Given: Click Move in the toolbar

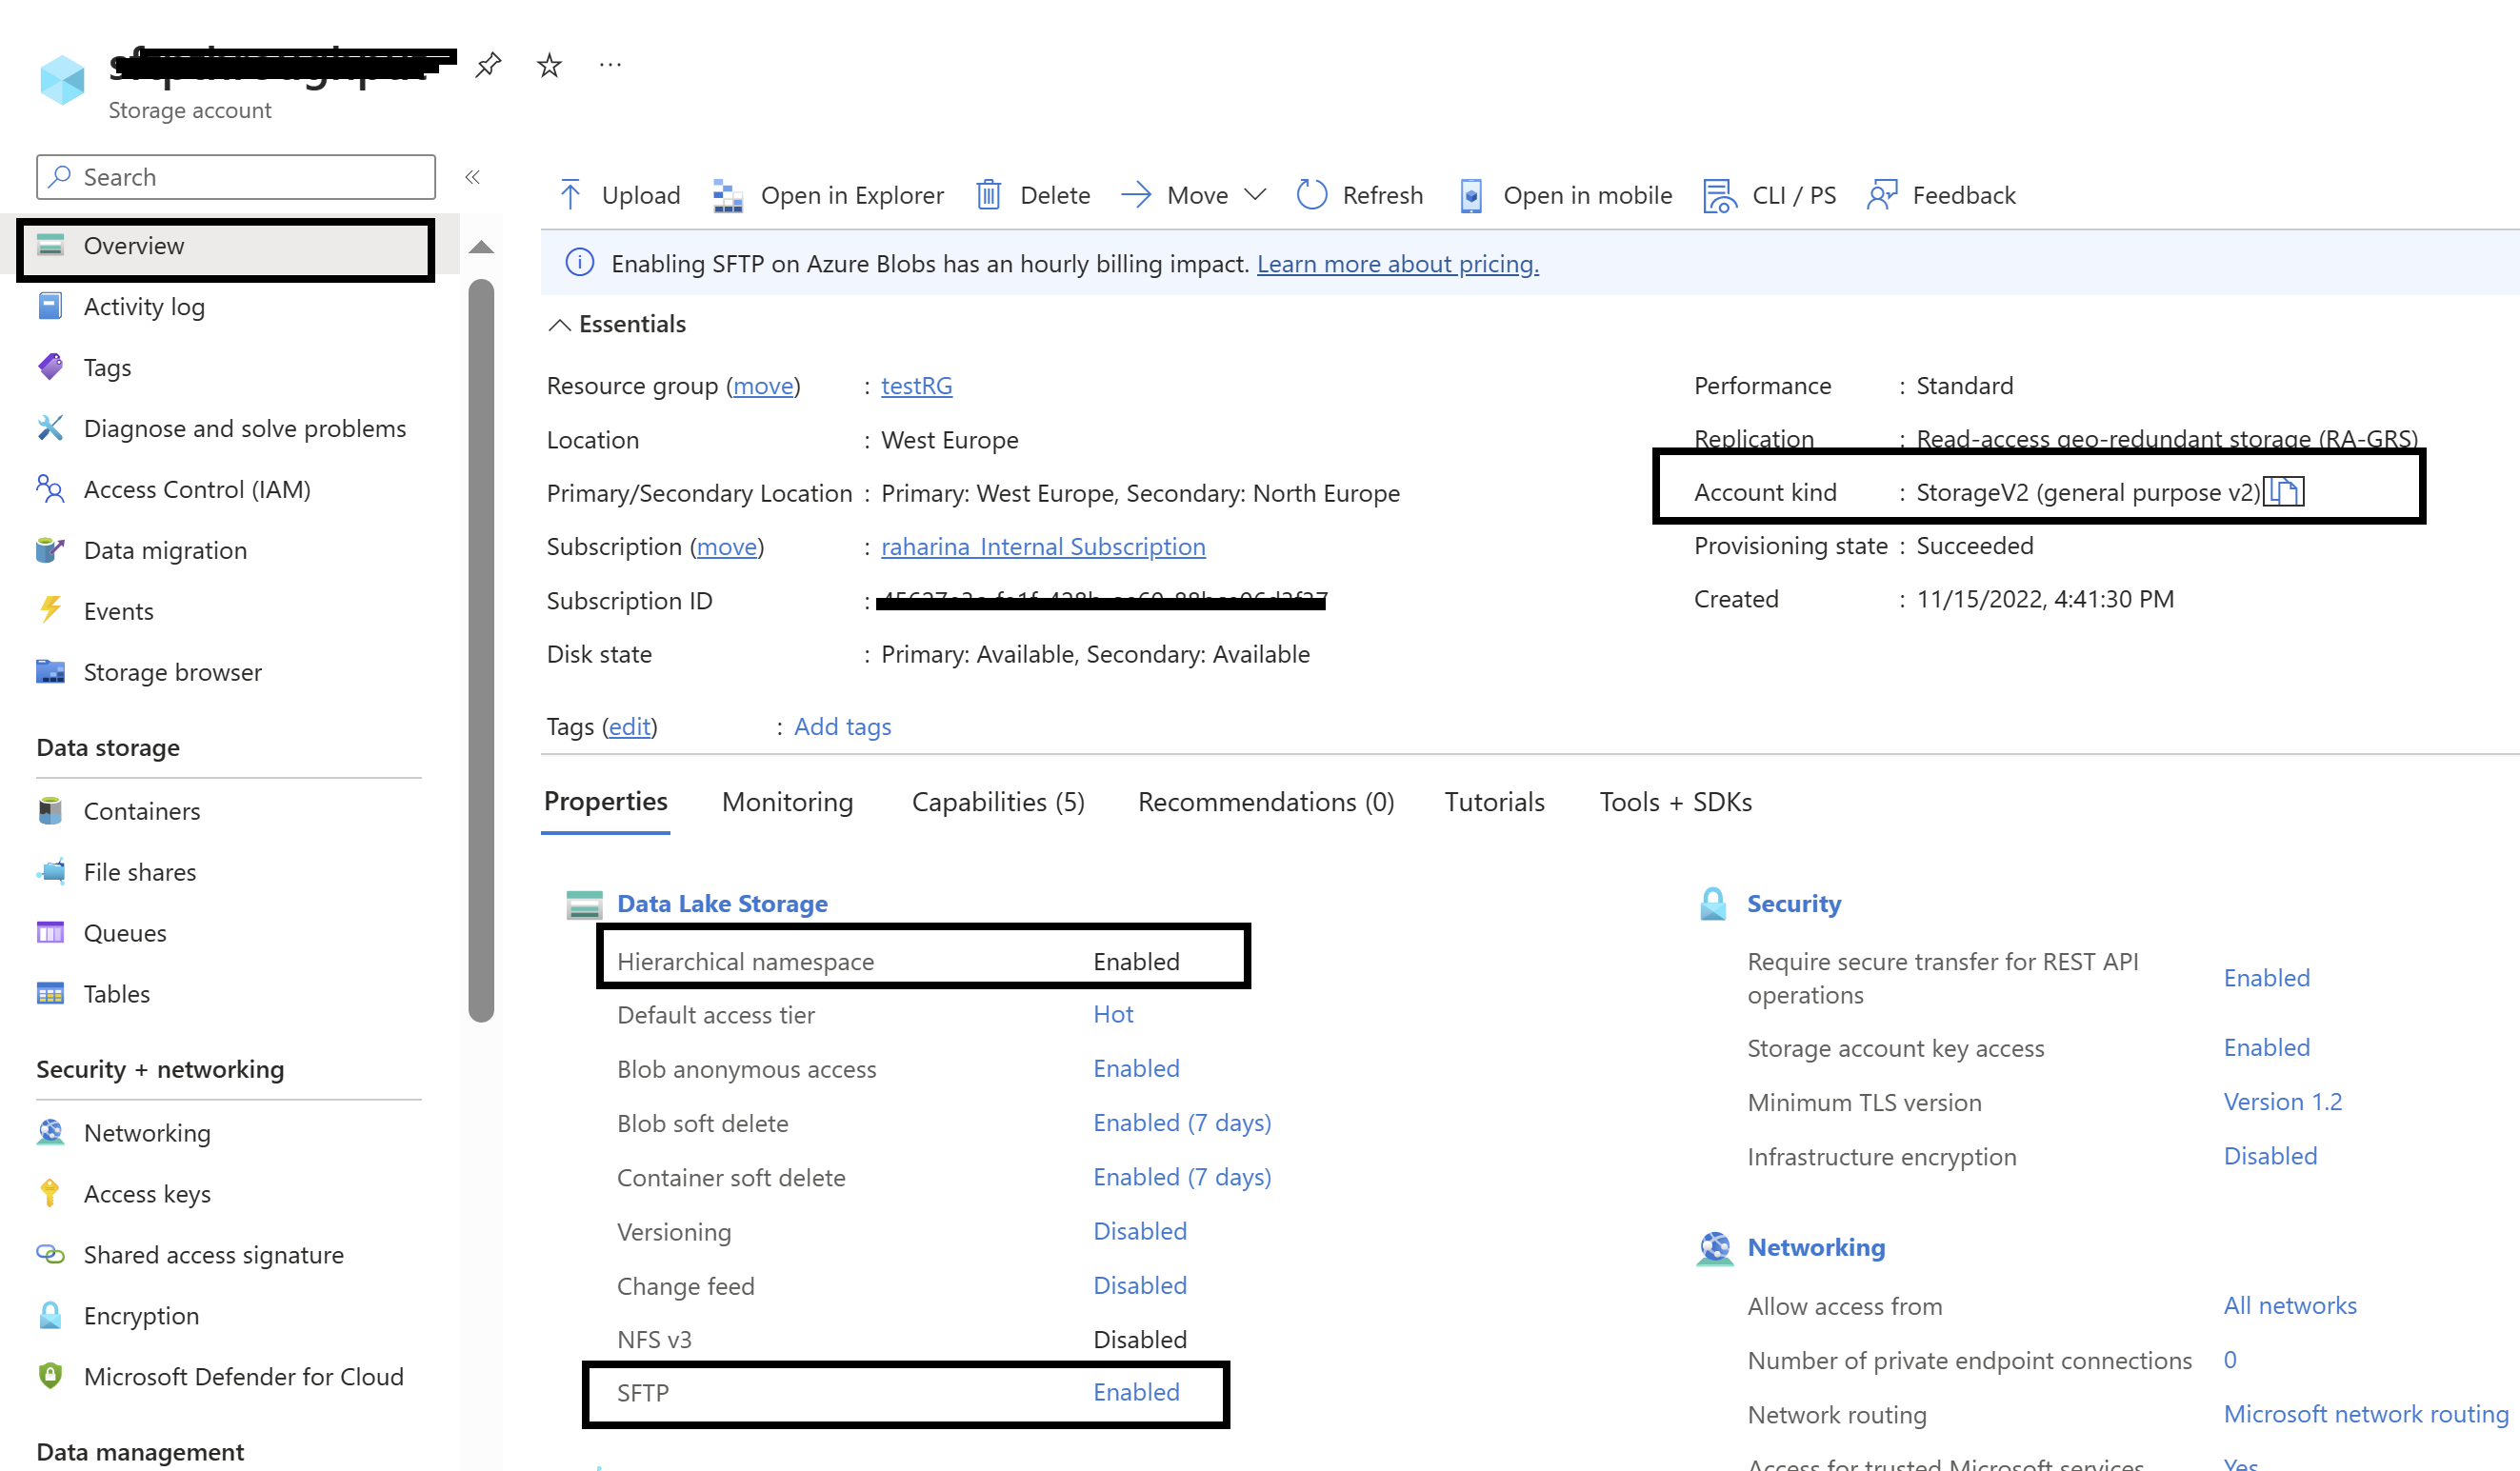Looking at the screenshot, I should pyautogui.click(x=1176, y=195).
